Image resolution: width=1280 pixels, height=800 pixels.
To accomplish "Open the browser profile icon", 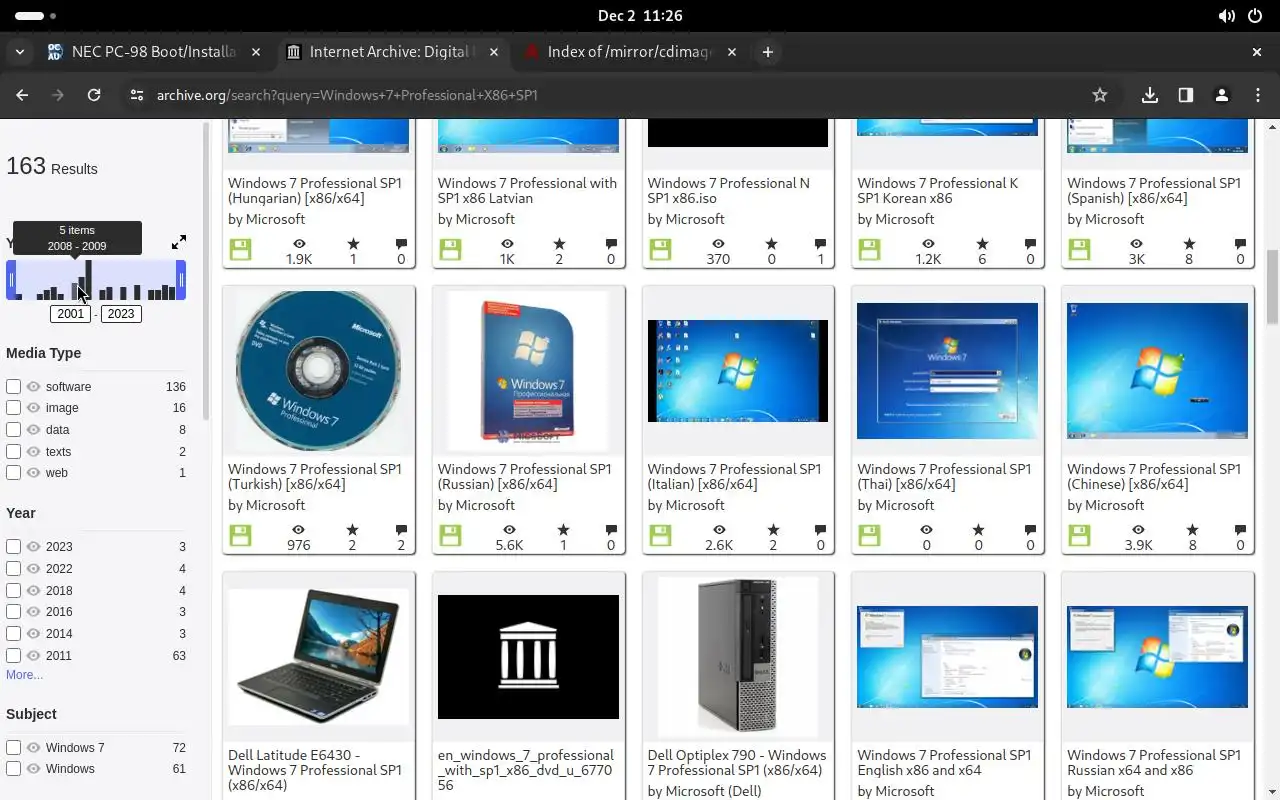I will click(1221, 95).
